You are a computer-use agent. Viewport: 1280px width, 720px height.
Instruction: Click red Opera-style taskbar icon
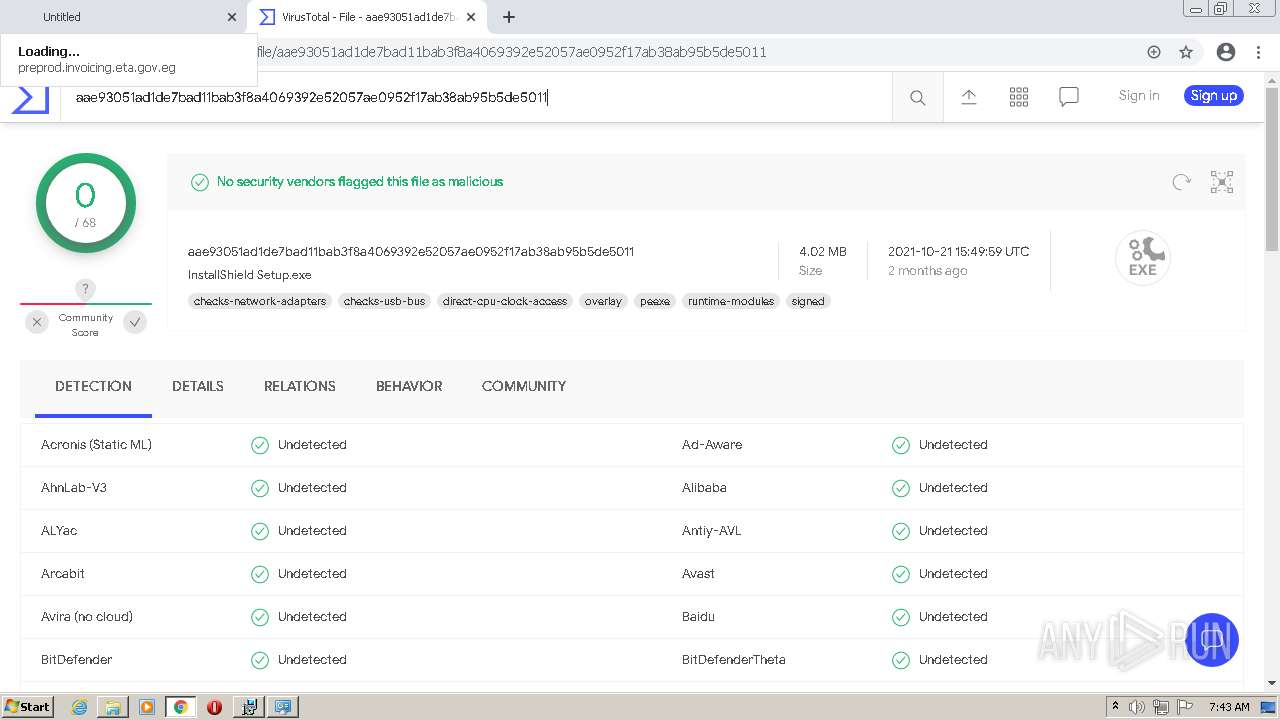(x=214, y=707)
